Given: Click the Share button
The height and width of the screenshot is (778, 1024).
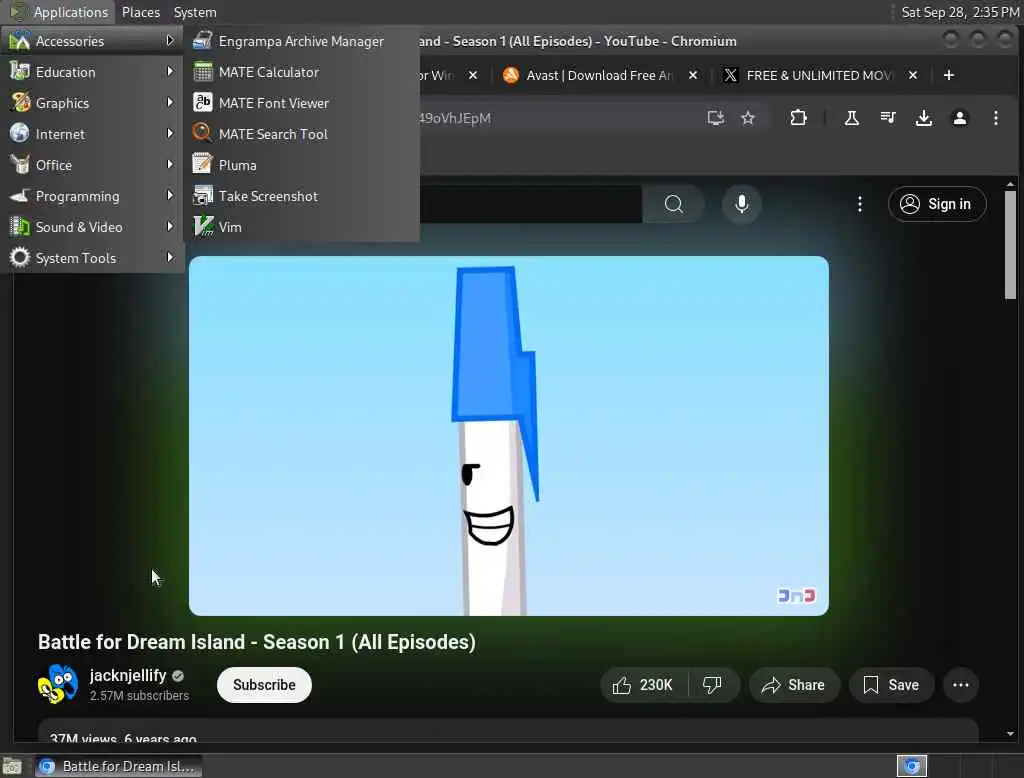Looking at the screenshot, I should tap(793, 685).
